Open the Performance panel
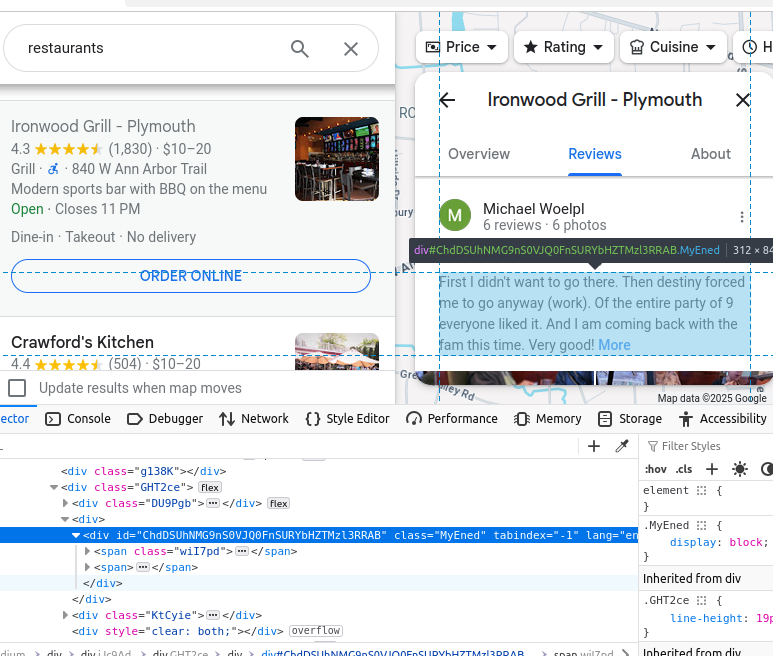Viewport: 773px width, 656px height. (452, 419)
